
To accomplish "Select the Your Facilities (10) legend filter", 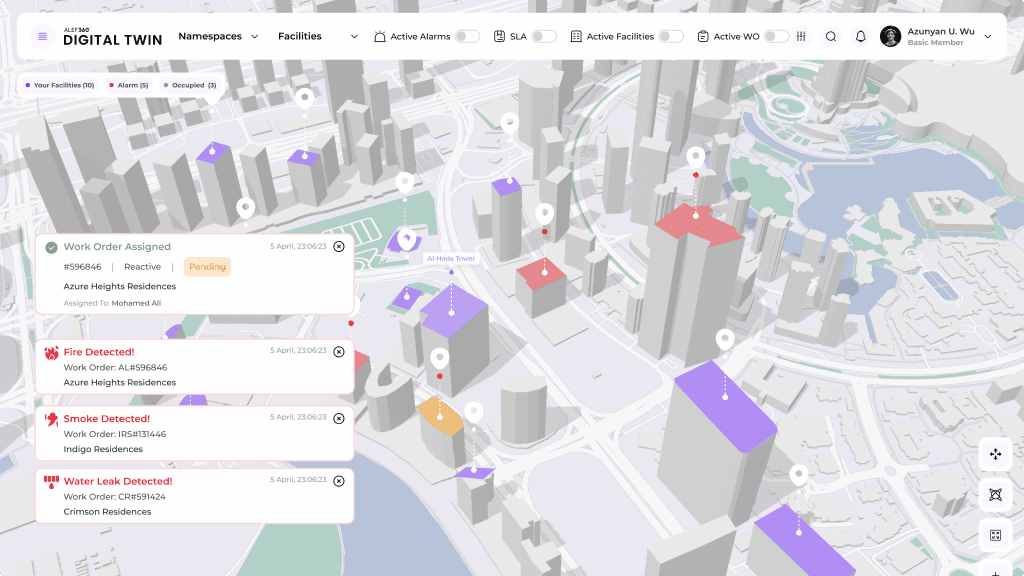I will [60, 86].
